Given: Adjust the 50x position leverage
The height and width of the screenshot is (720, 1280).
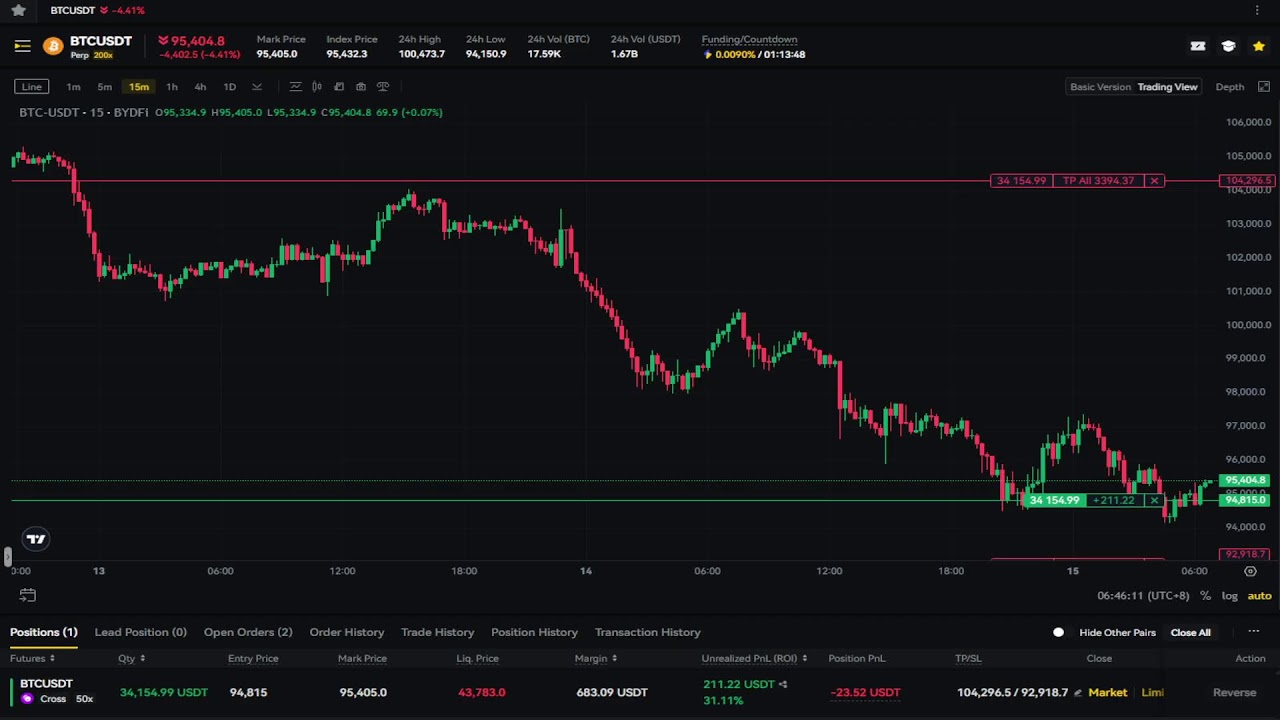Looking at the screenshot, I should point(85,699).
